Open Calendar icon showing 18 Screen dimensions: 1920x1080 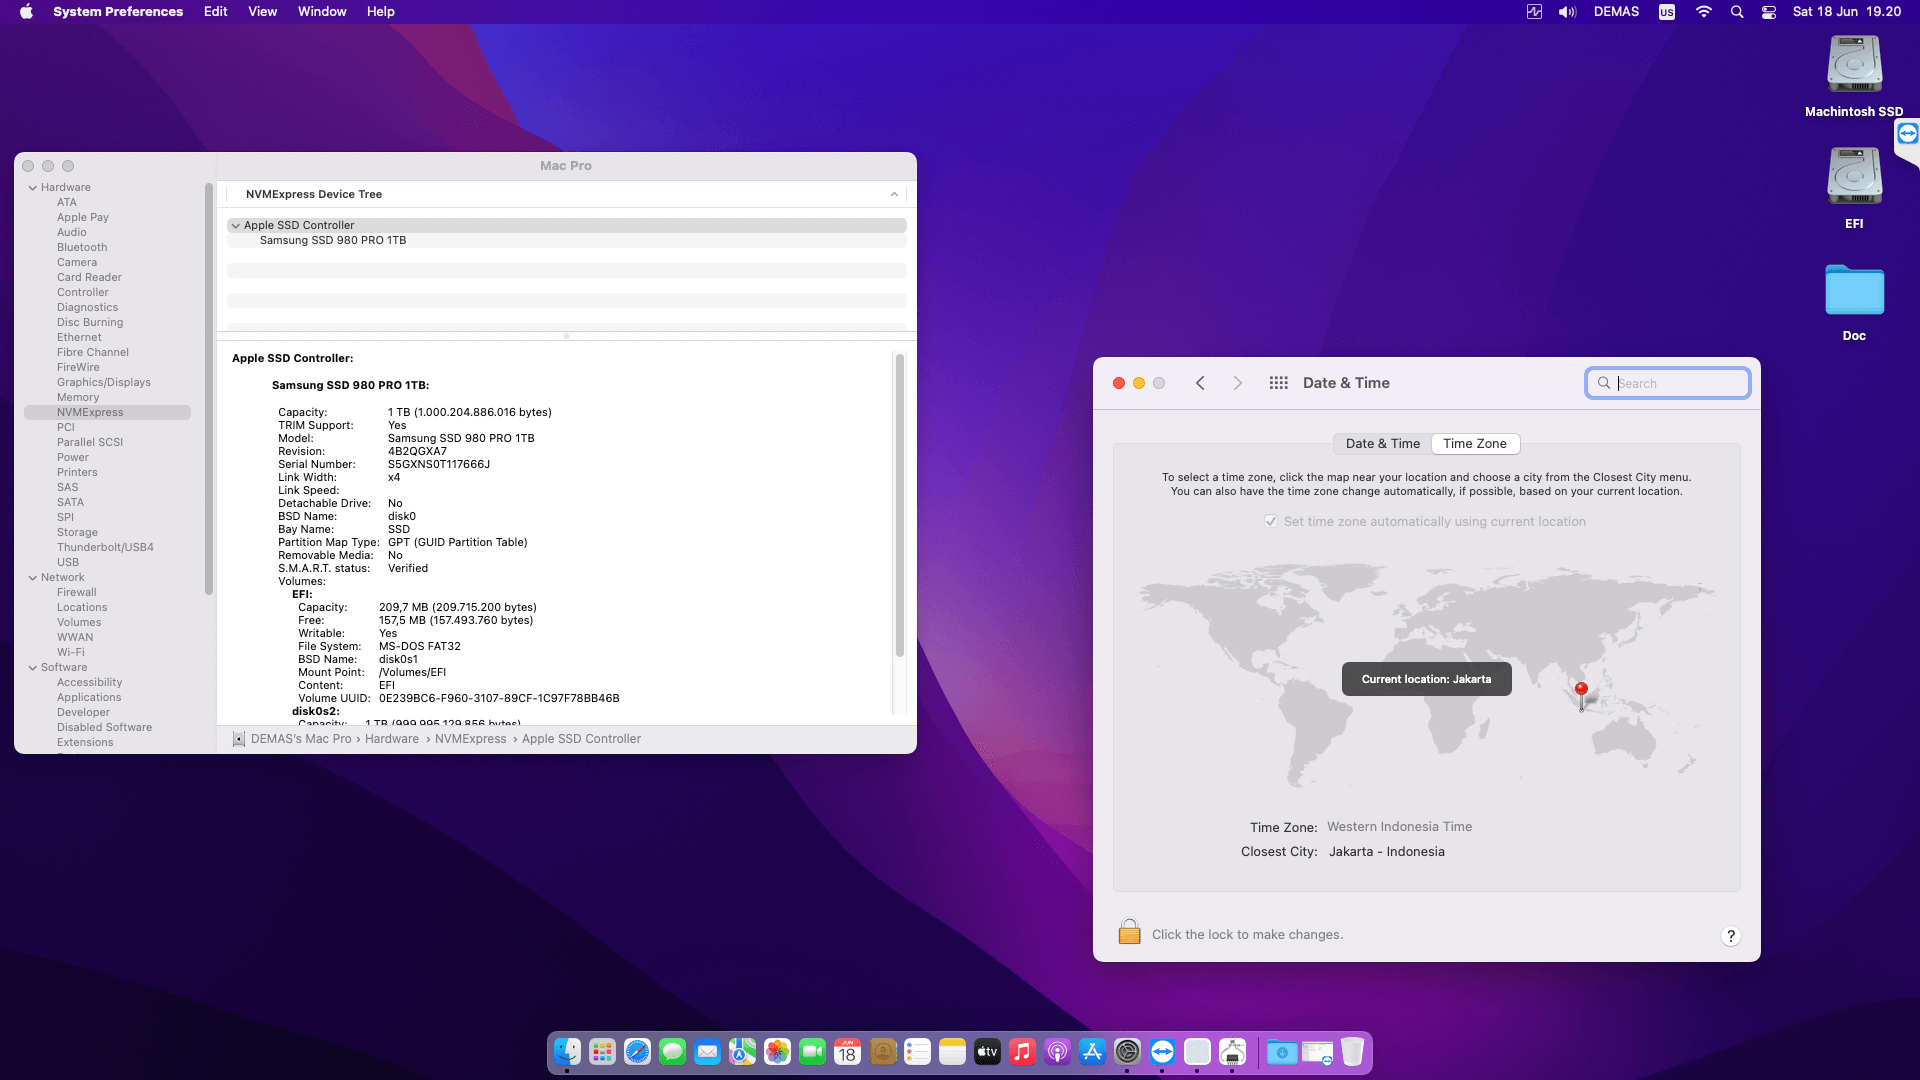pos(847,1052)
